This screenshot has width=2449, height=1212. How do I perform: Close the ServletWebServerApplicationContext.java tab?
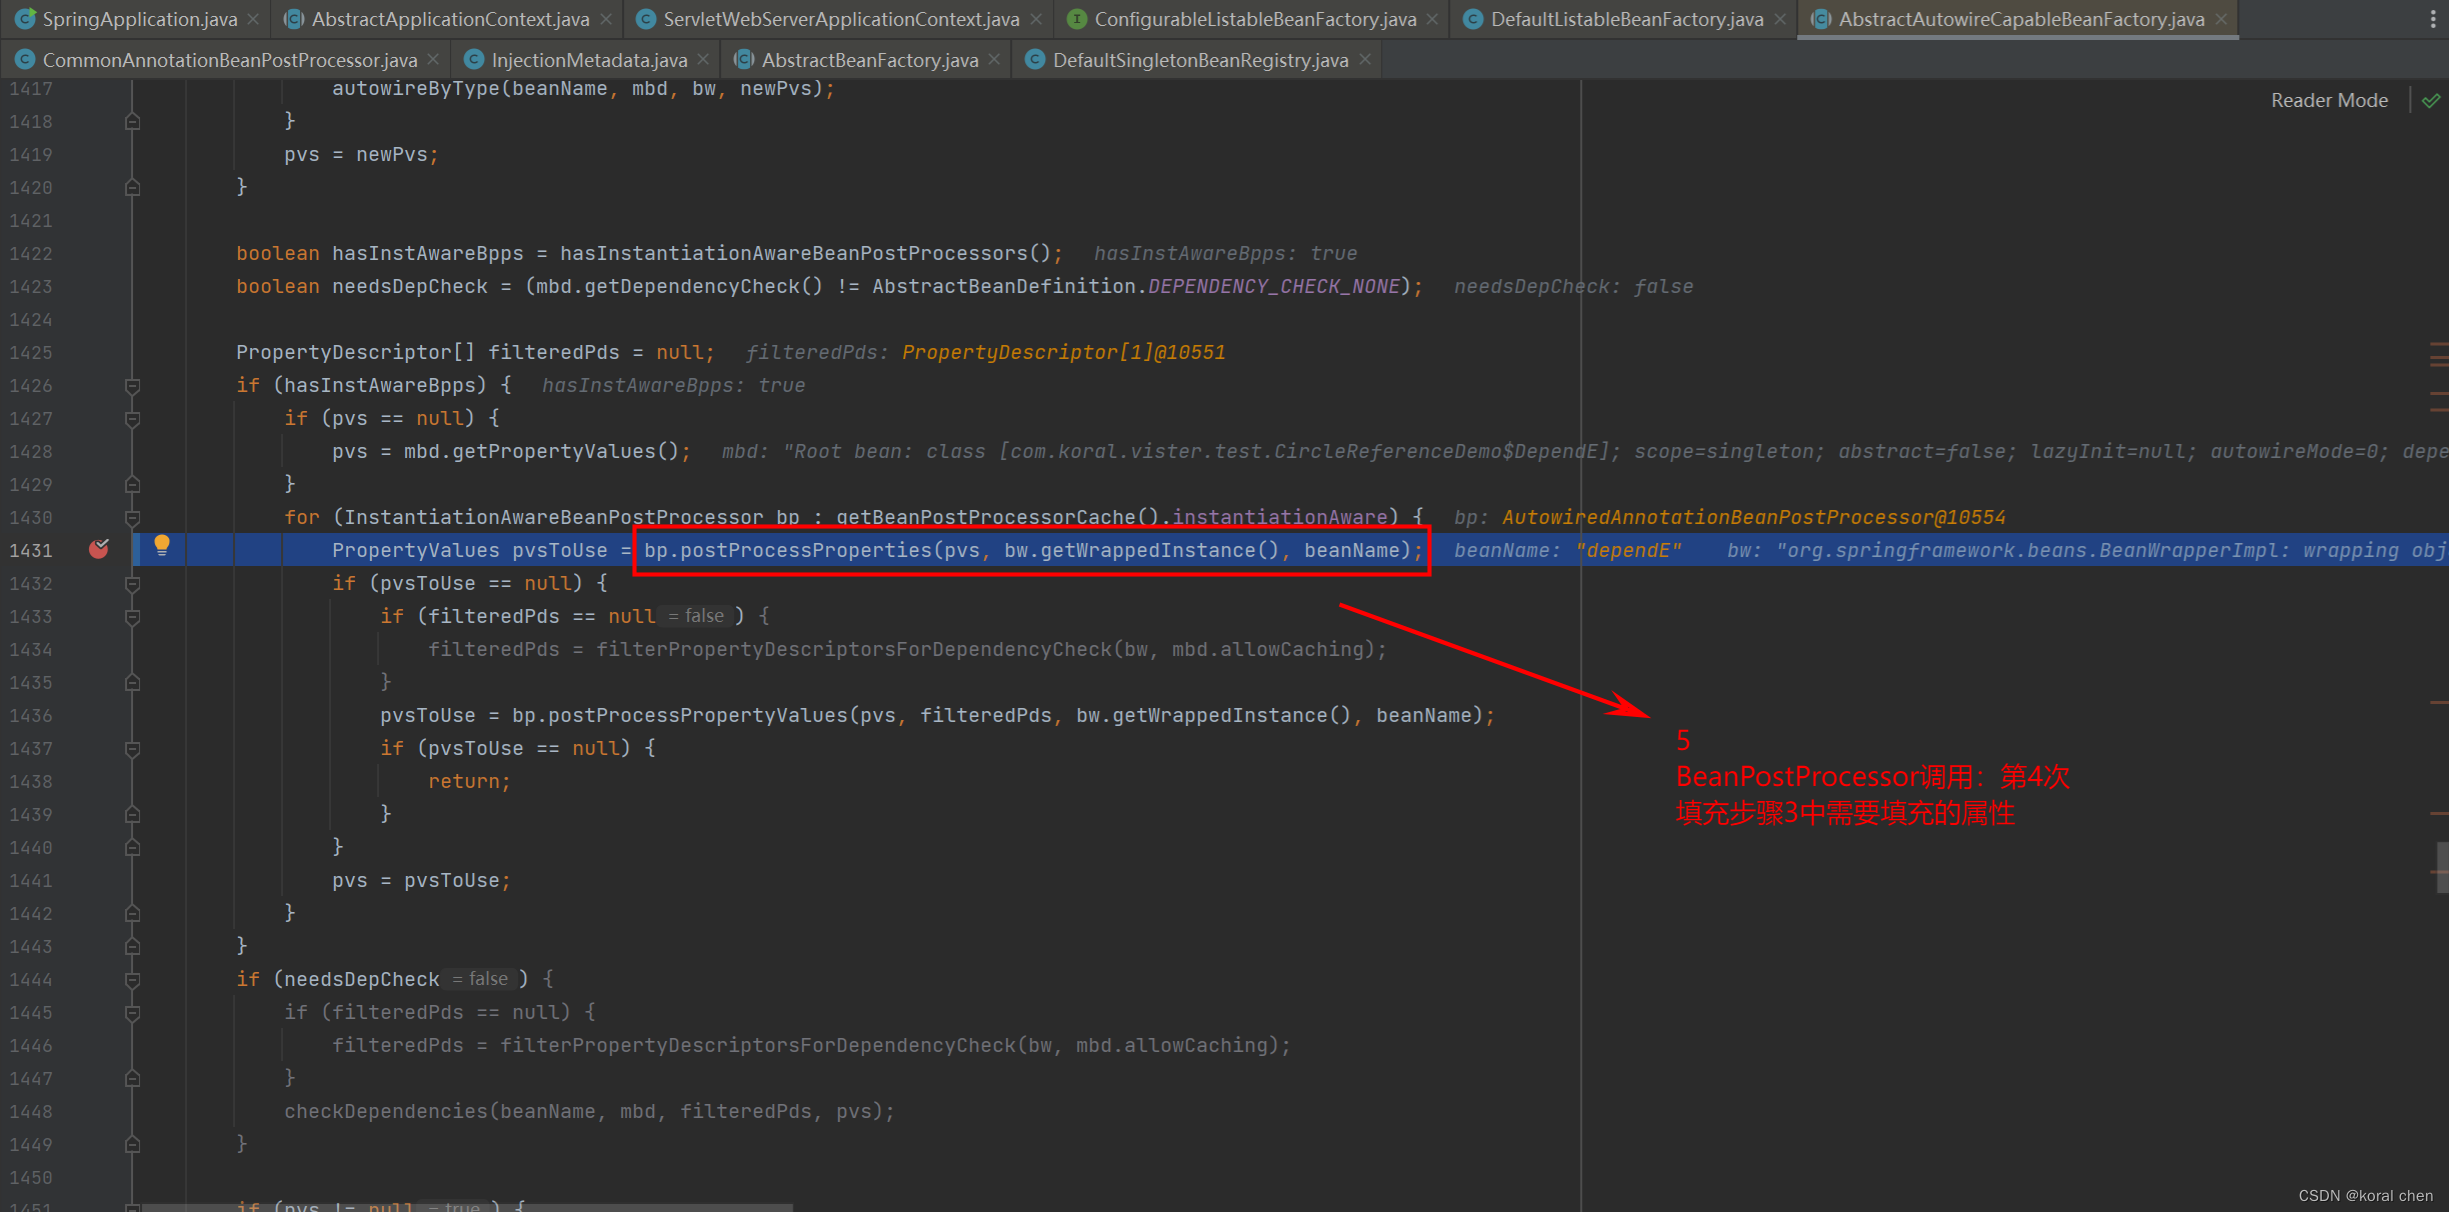pos(1036,19)
